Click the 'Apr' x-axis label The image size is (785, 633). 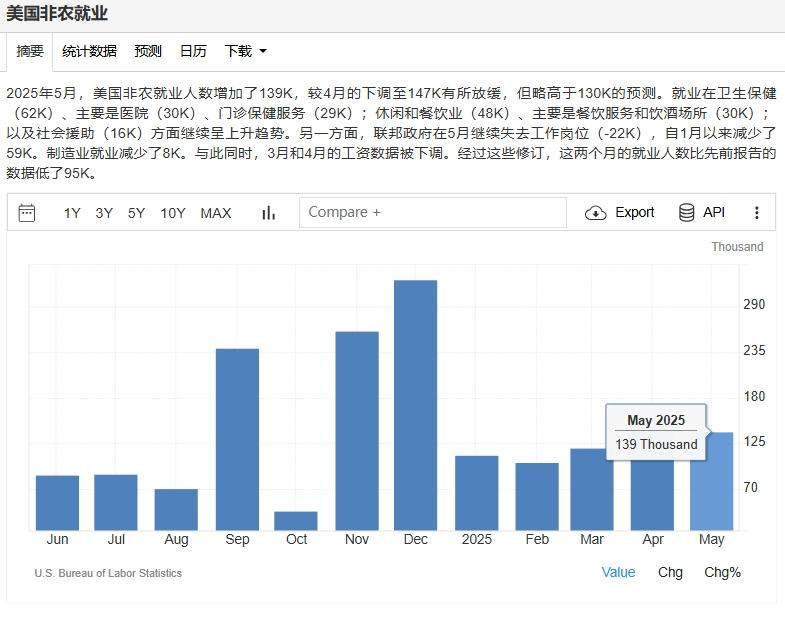pos(653,539)
